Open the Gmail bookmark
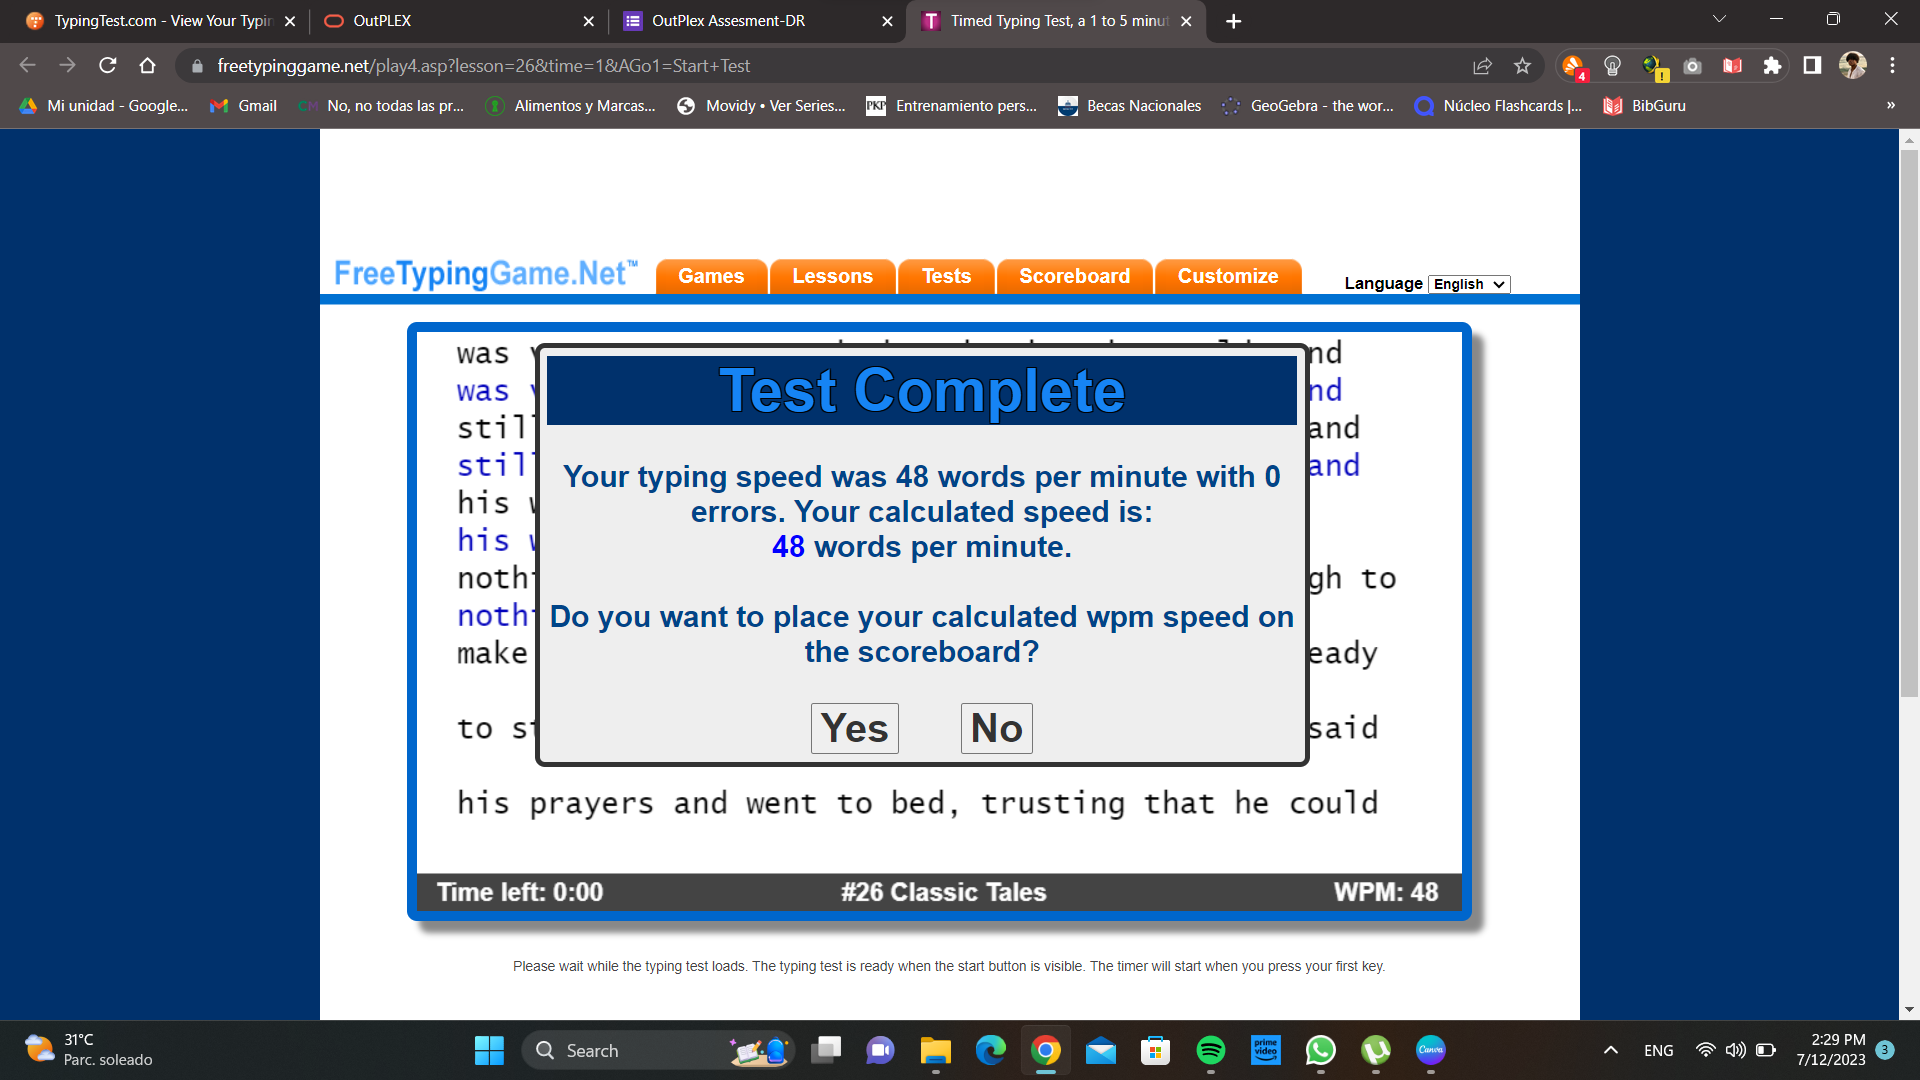This screenshot has height=1080, width=1920. pyautogui.click(x=244, y=106)
